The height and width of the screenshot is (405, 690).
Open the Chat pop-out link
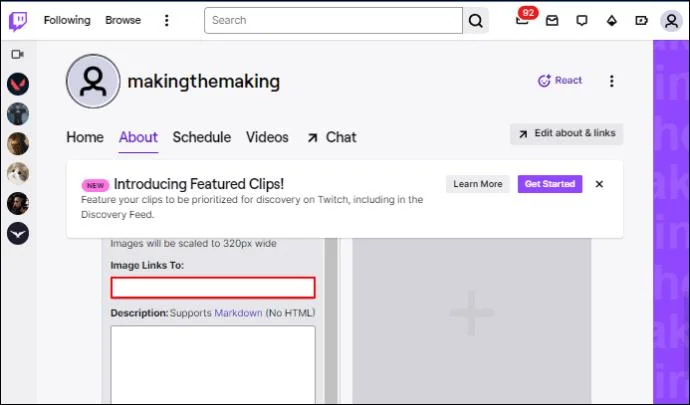(x=332, y=137)
